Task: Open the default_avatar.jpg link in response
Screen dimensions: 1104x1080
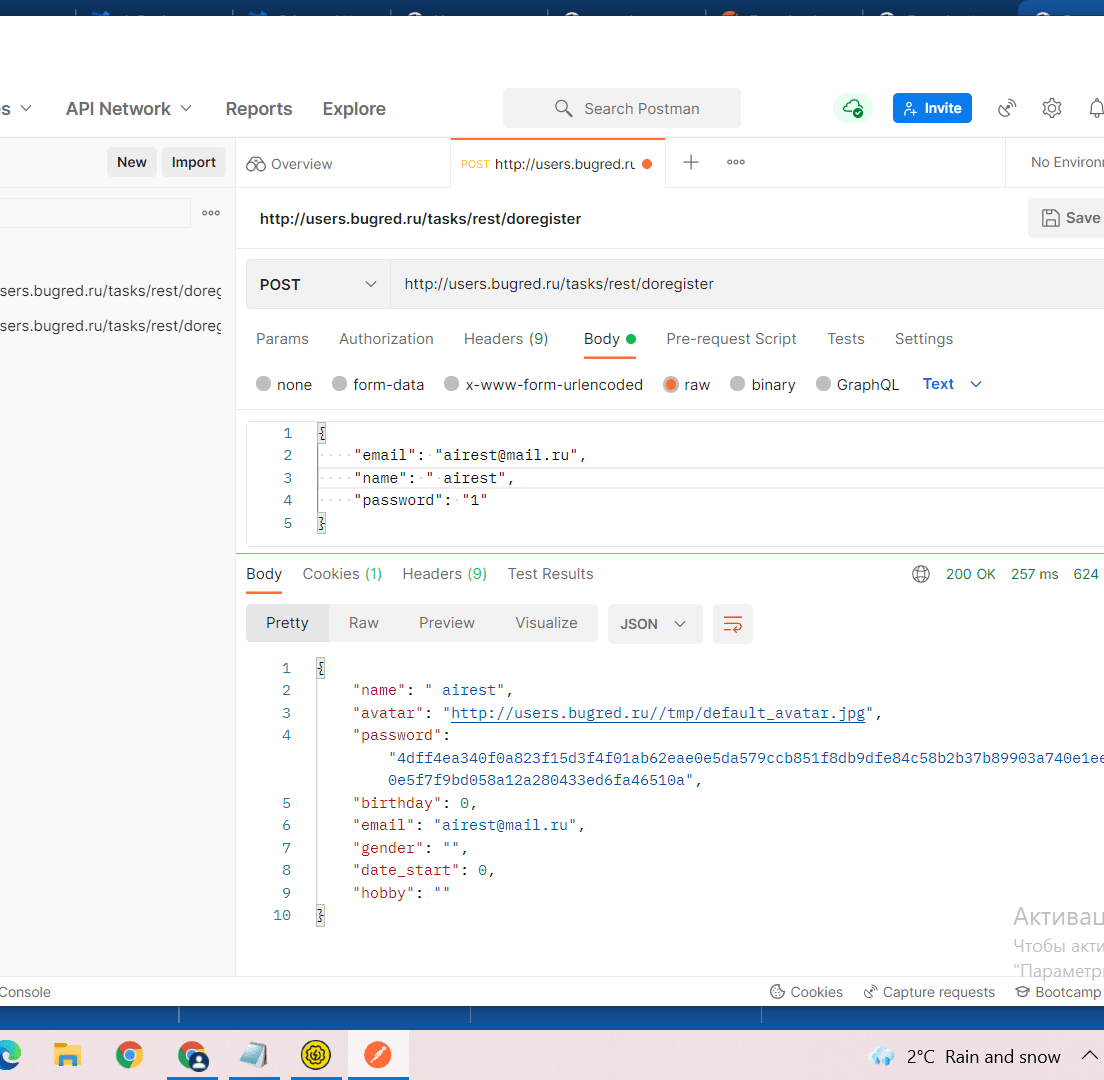Action: (x=658, y=713)
